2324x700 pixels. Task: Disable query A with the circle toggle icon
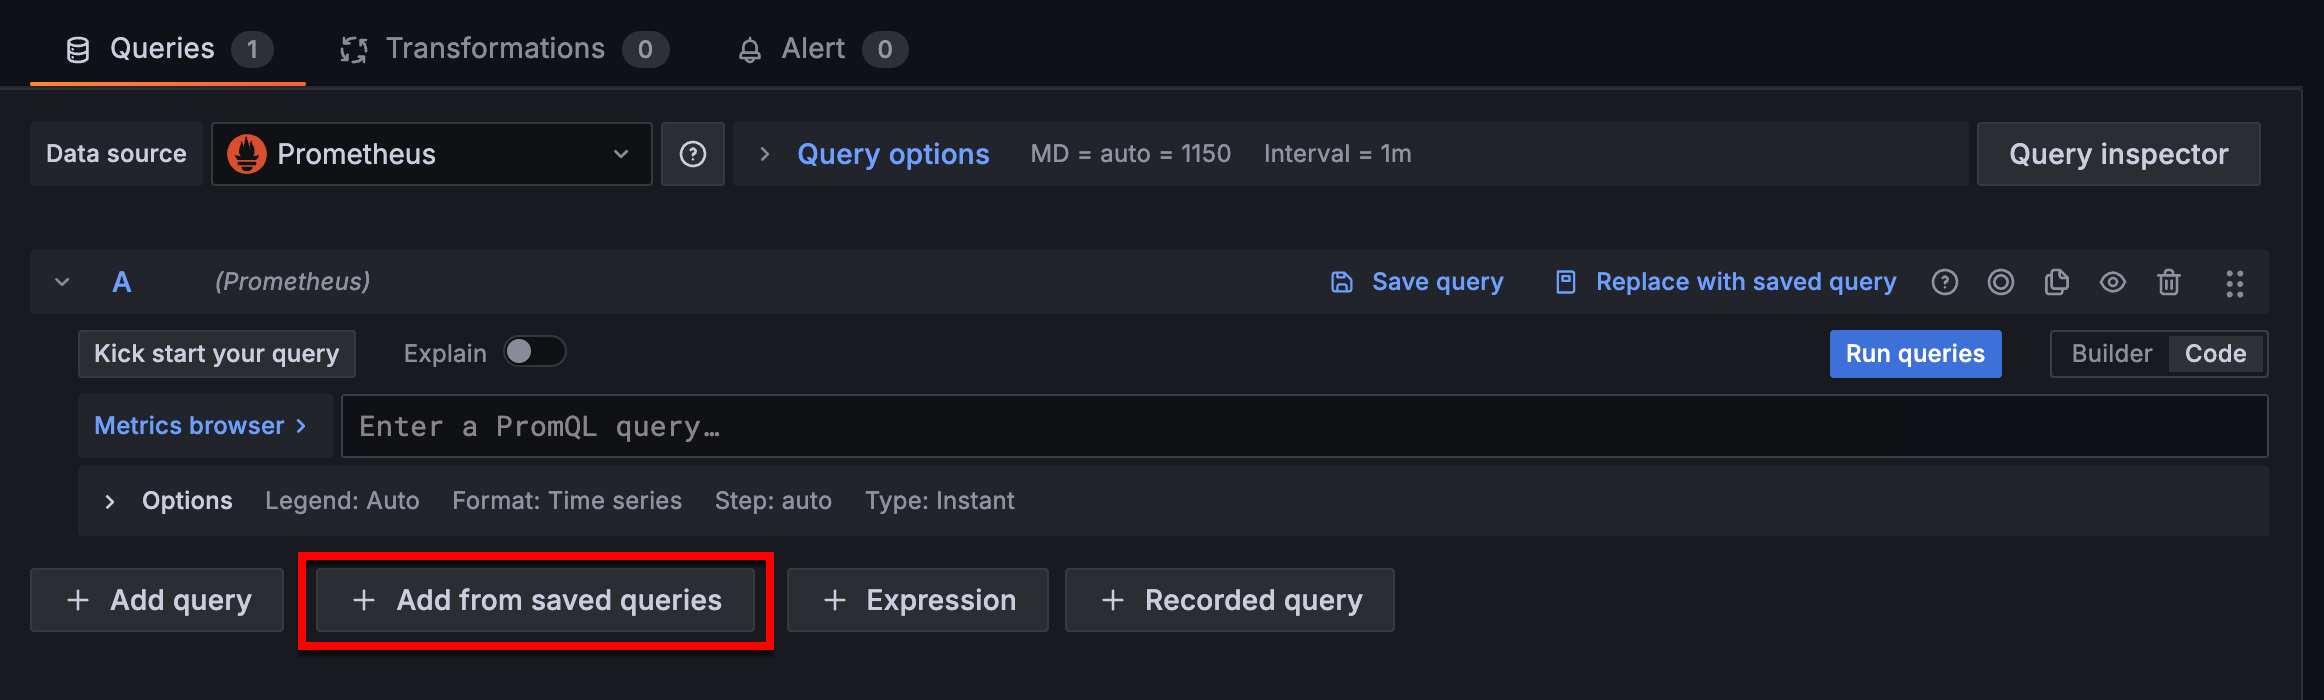2001,282
